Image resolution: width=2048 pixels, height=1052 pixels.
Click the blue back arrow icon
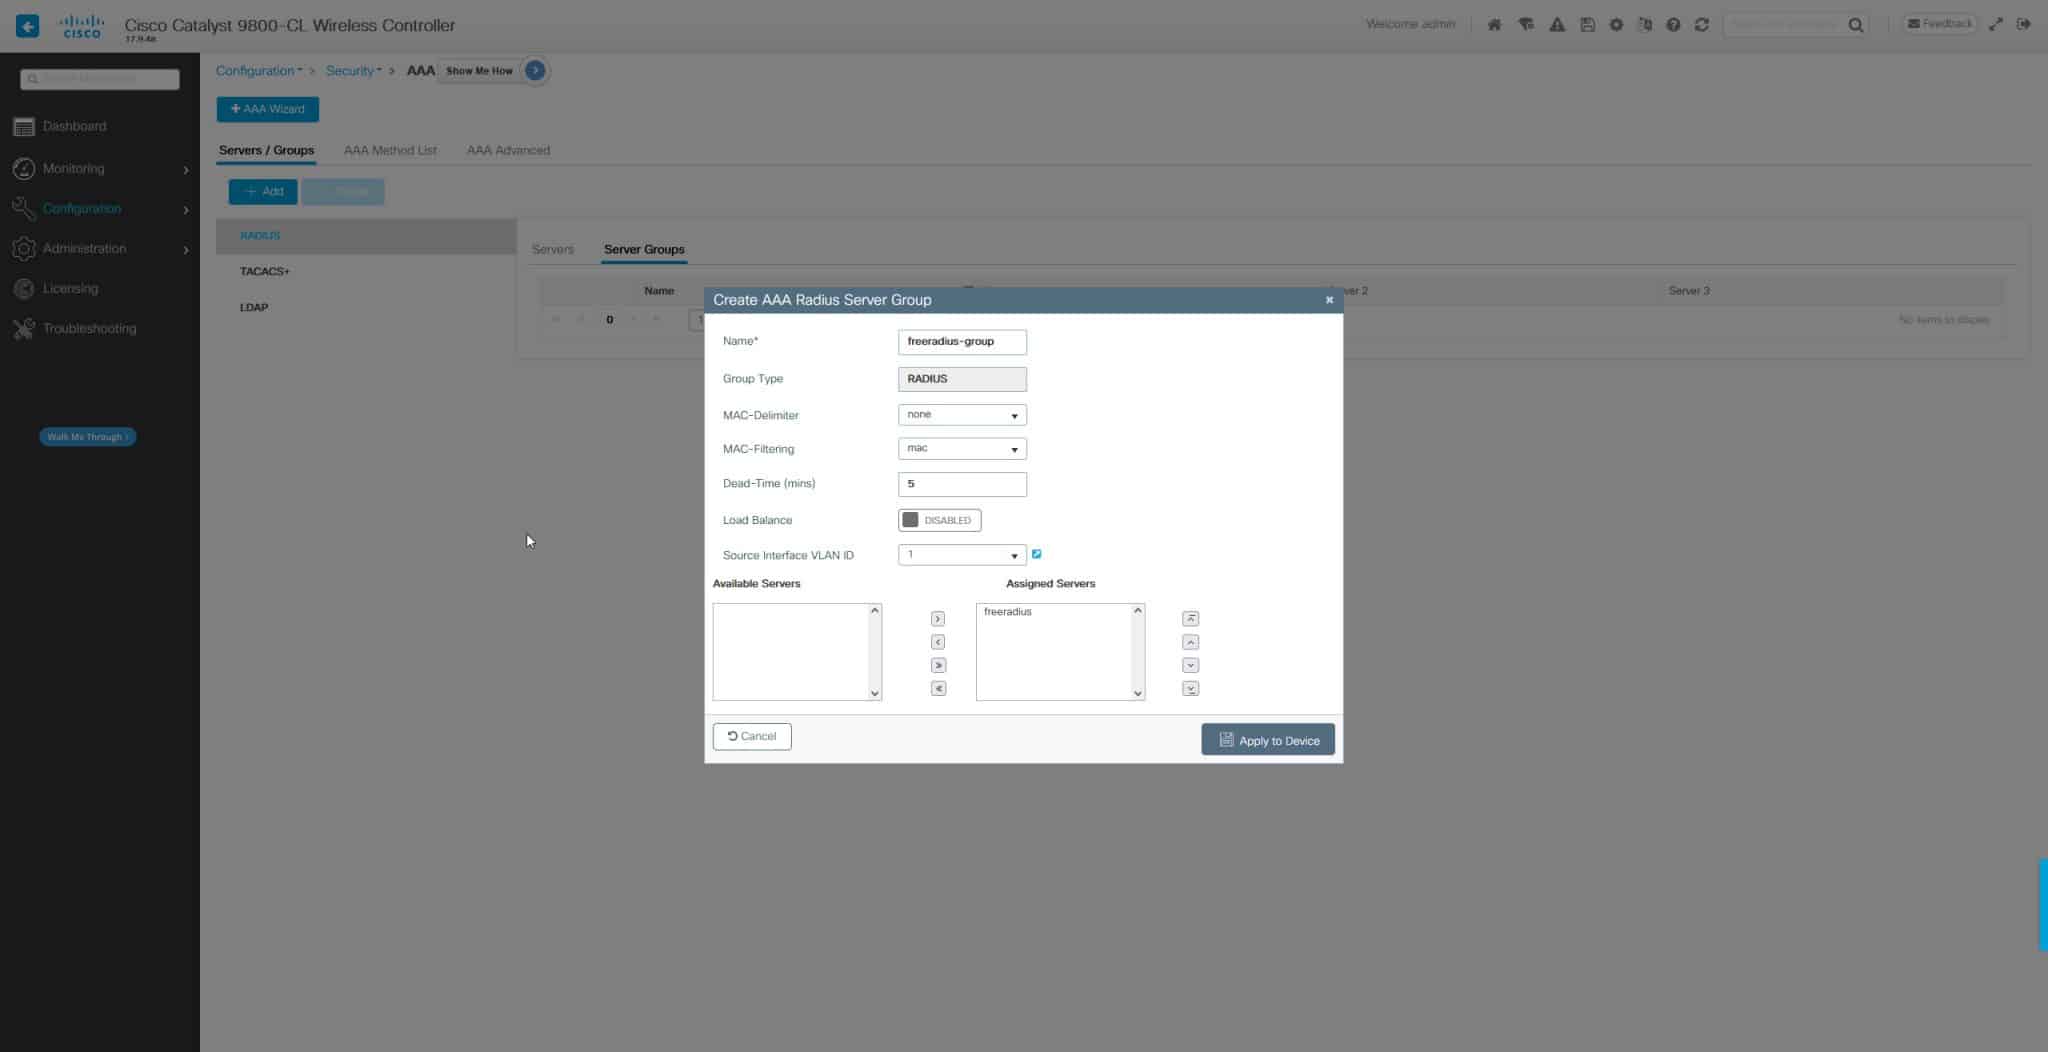[x=27, y=26]
